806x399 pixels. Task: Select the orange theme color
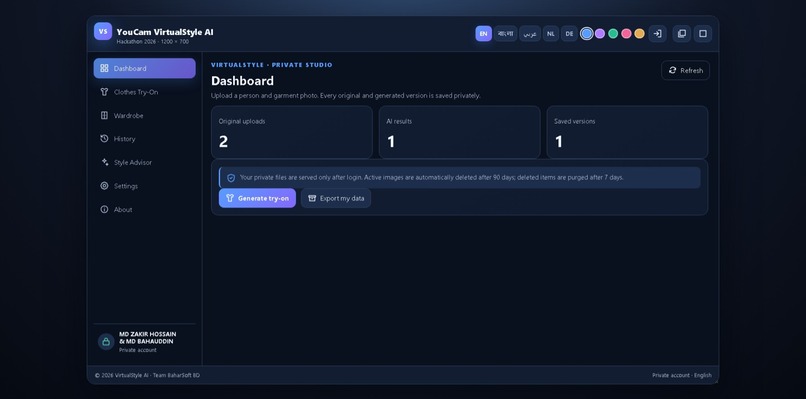(x=639, y=33)
